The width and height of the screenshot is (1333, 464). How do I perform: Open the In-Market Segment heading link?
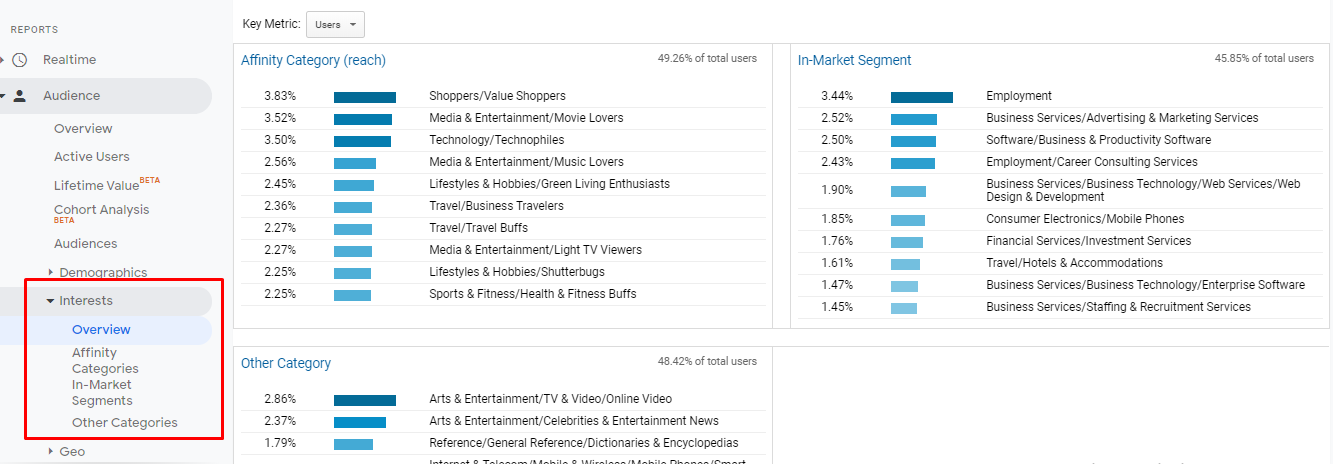854,60
